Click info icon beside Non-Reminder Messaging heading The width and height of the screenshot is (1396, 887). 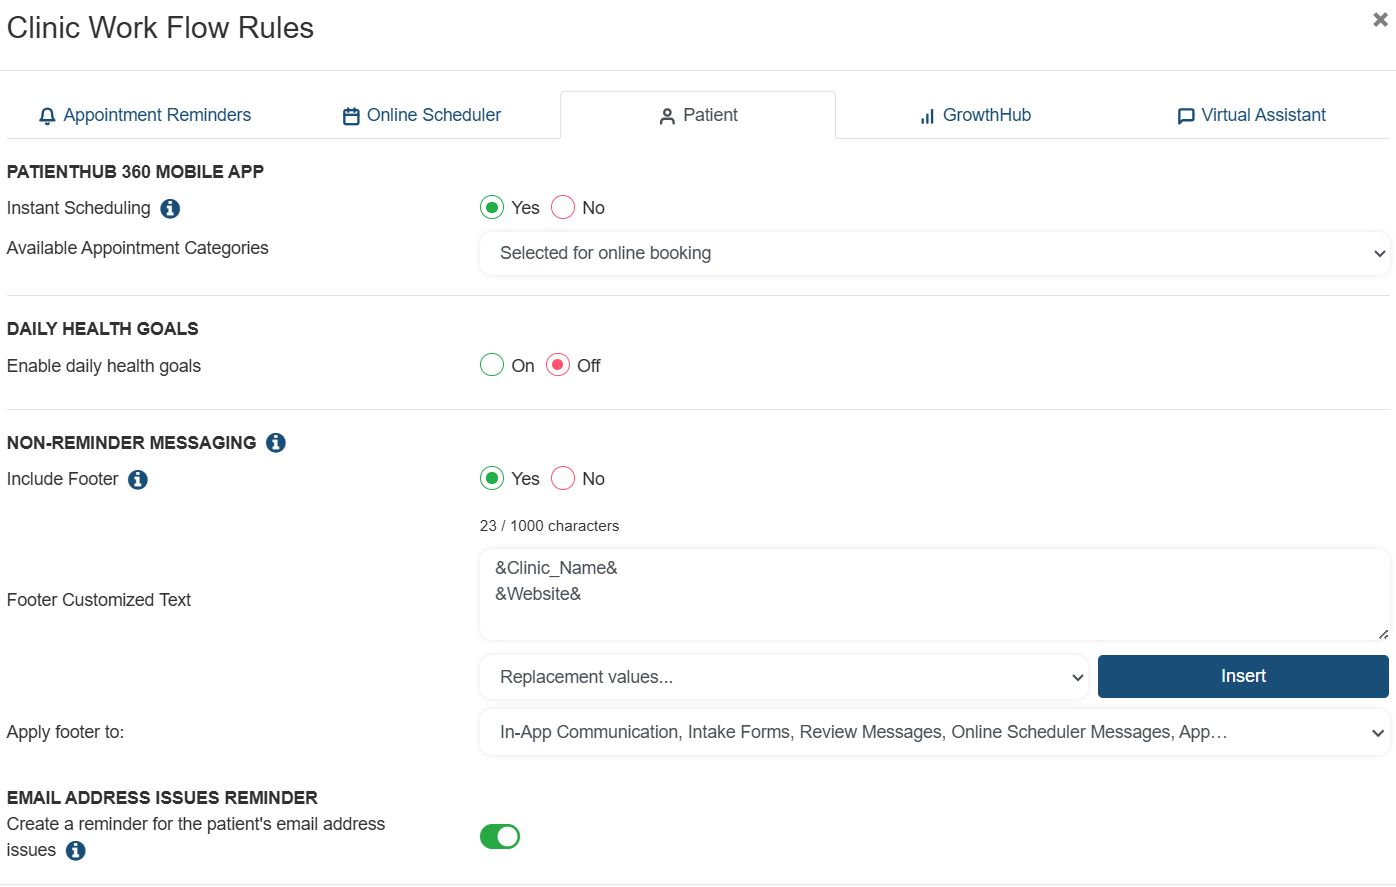[276, 442]
